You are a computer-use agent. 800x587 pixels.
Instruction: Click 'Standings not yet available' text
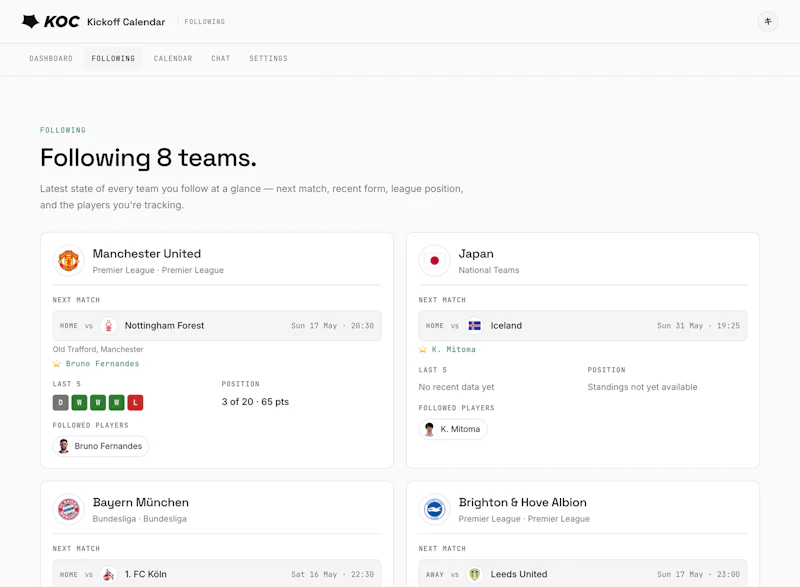(x=642, y=387)
